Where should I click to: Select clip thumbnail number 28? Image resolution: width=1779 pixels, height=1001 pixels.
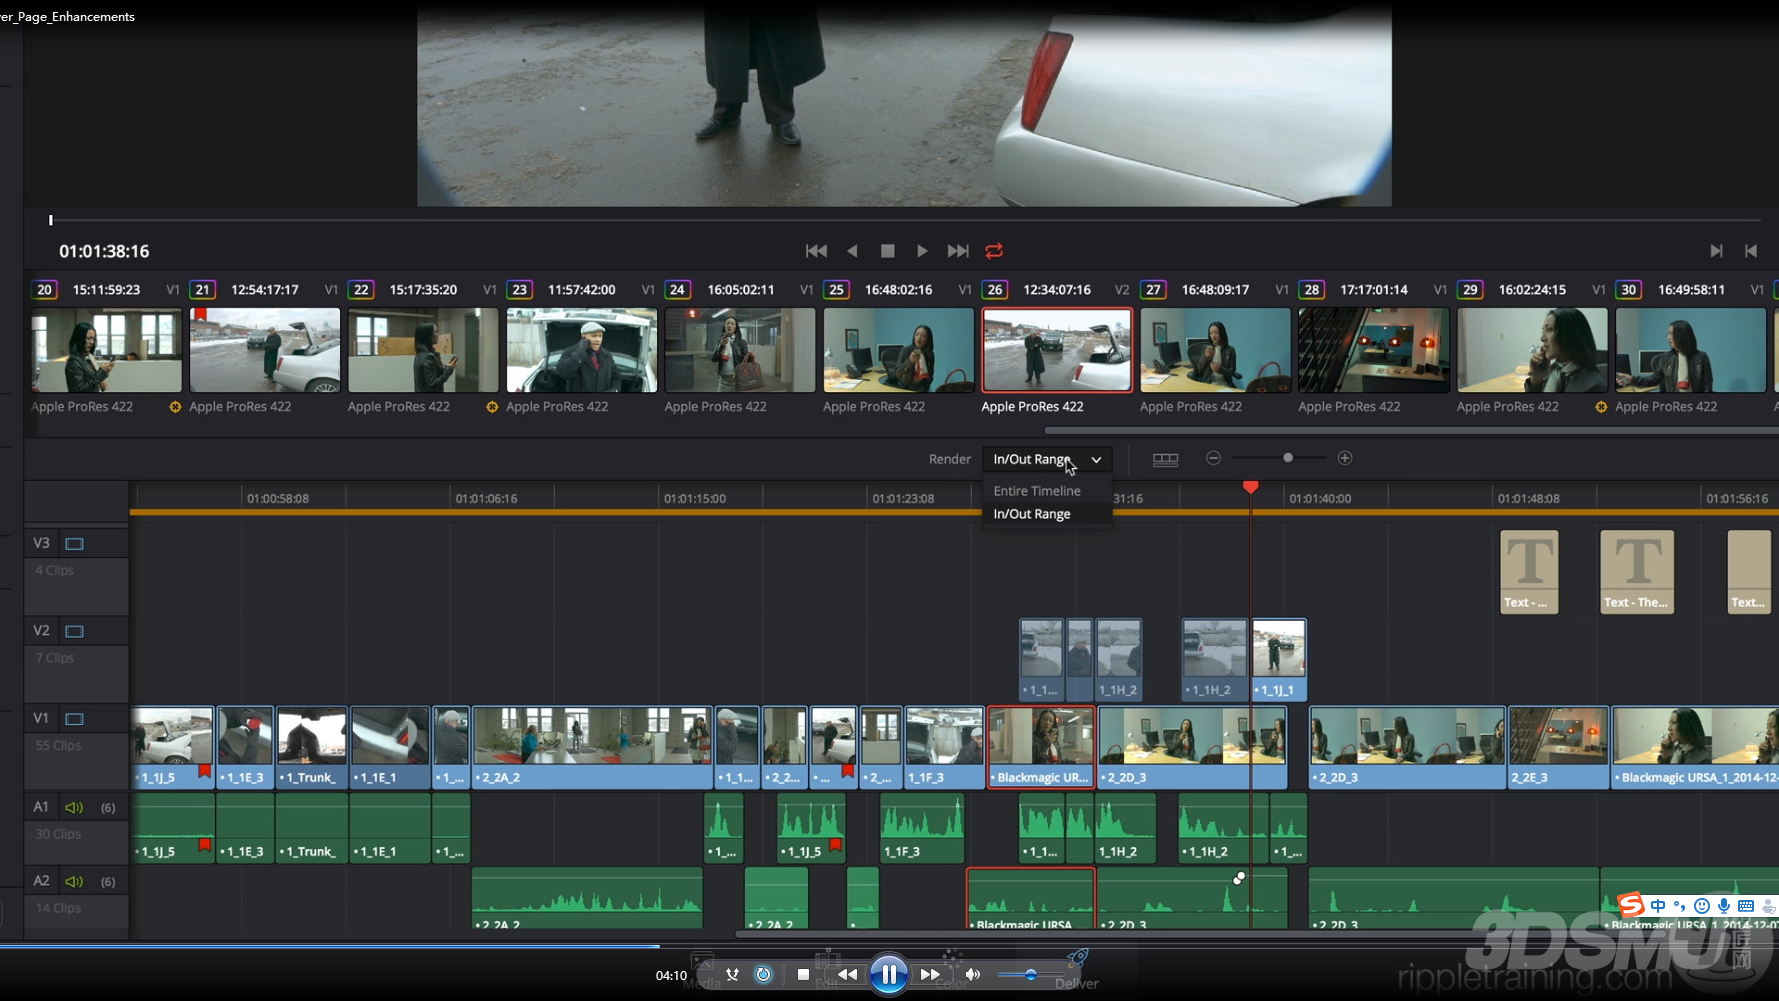point(1374,350)
